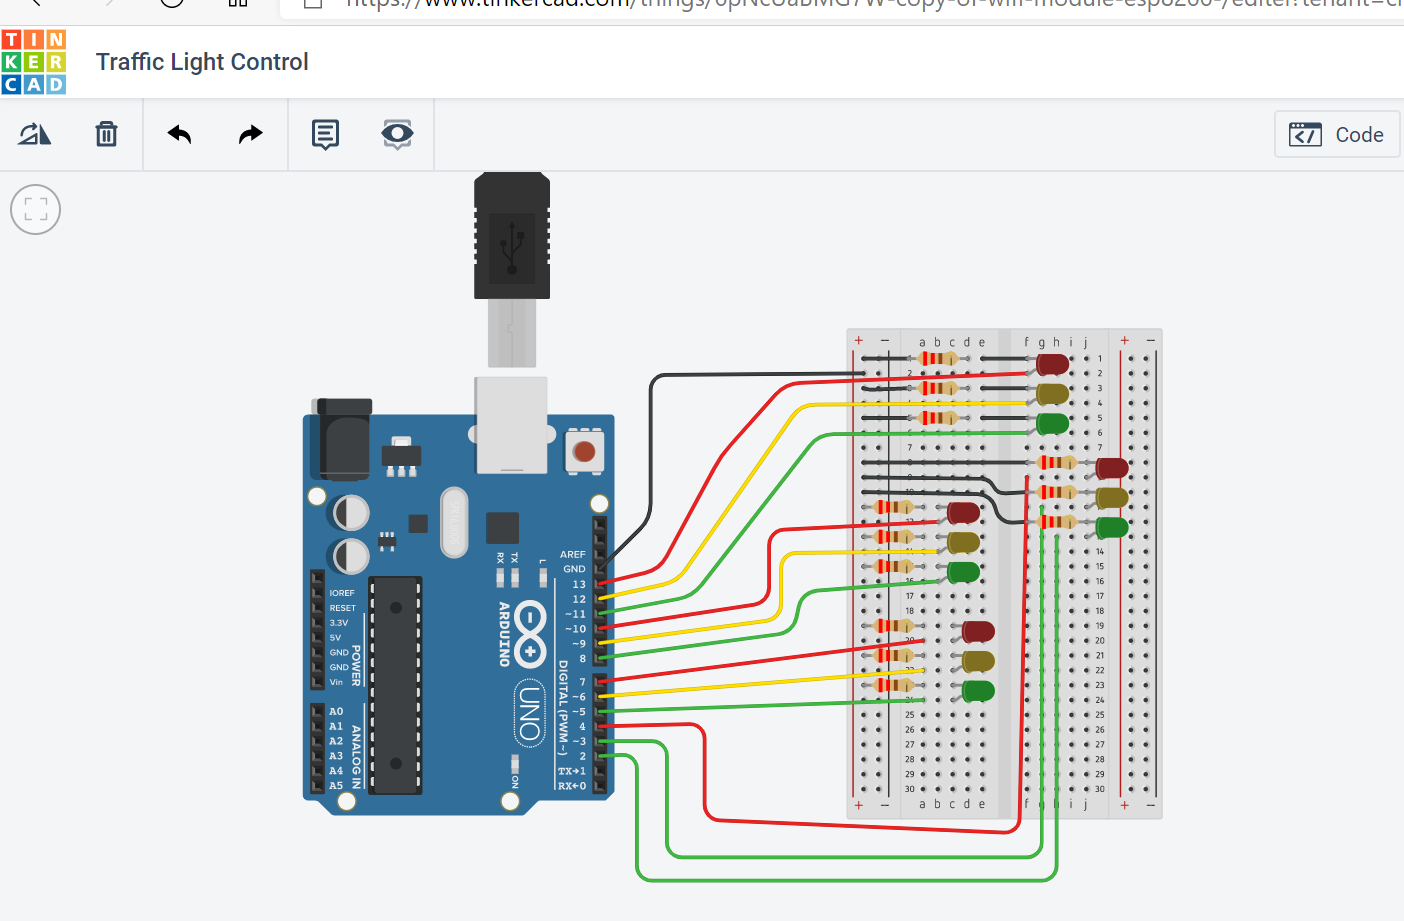
Task: Click the Tinkercad logo
Action: tap(34, 62)
